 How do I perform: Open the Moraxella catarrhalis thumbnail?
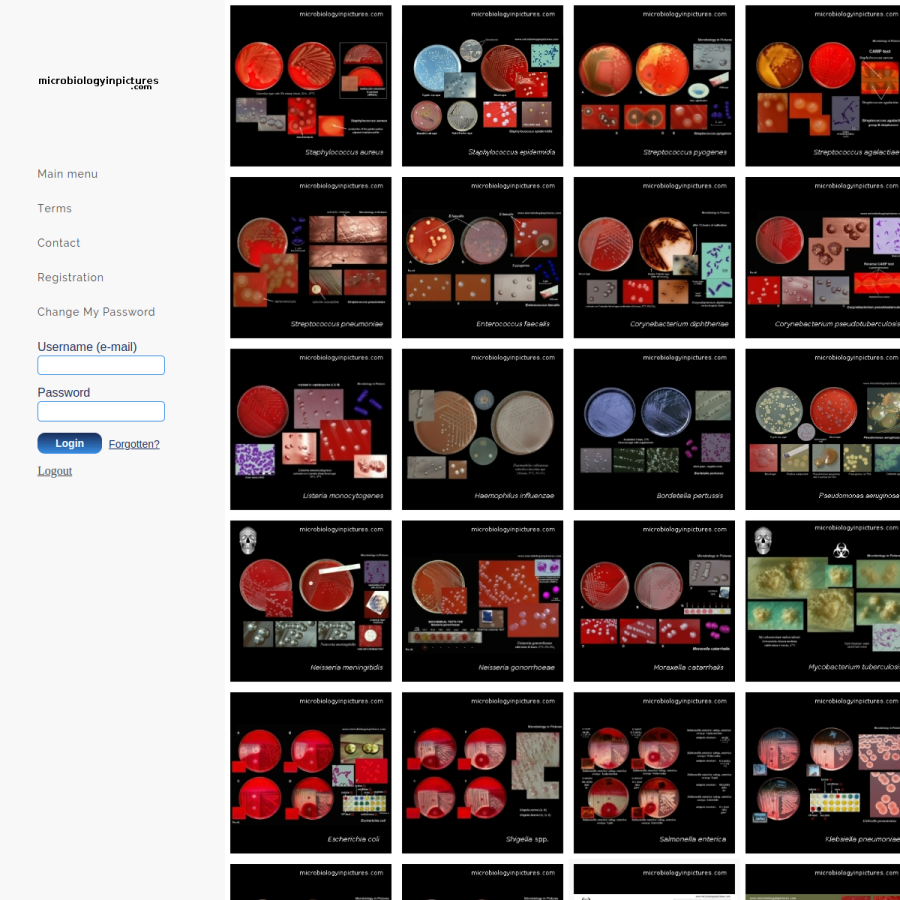point(654,600)
